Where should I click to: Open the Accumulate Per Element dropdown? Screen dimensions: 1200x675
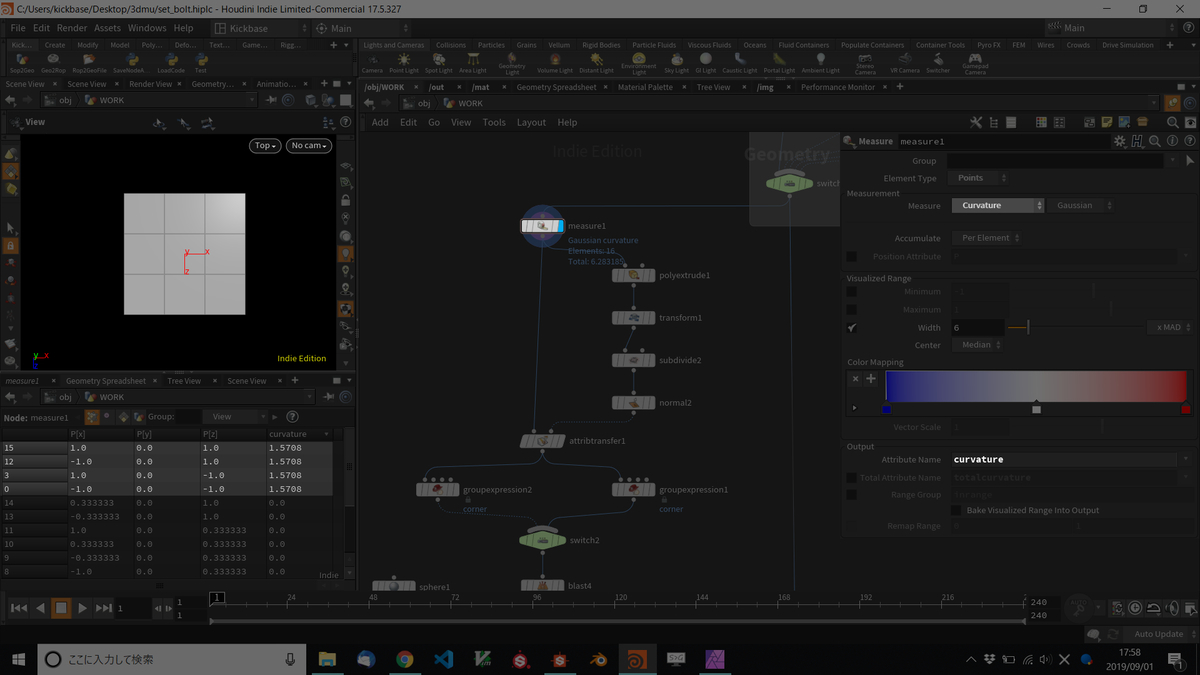pos(986,238)
